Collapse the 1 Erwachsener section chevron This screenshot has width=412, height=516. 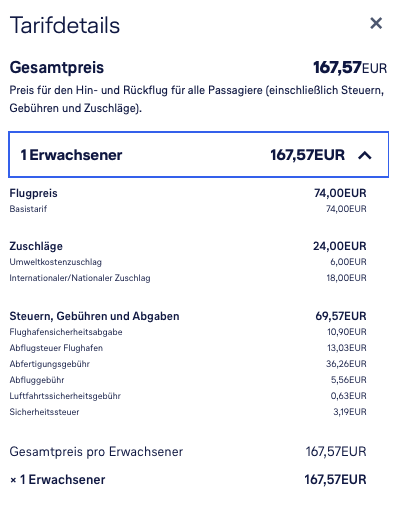click(x=365, y=155)
